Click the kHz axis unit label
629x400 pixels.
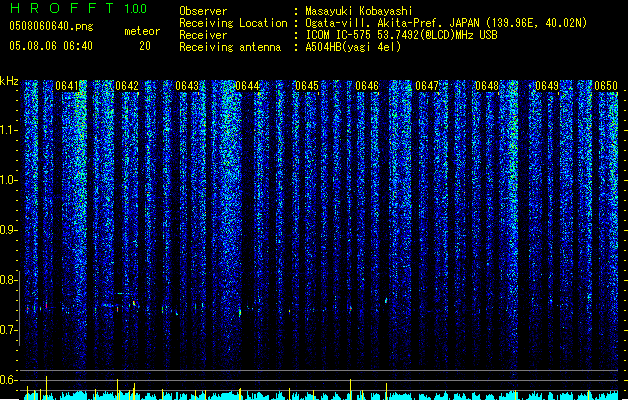coord(9,81)
